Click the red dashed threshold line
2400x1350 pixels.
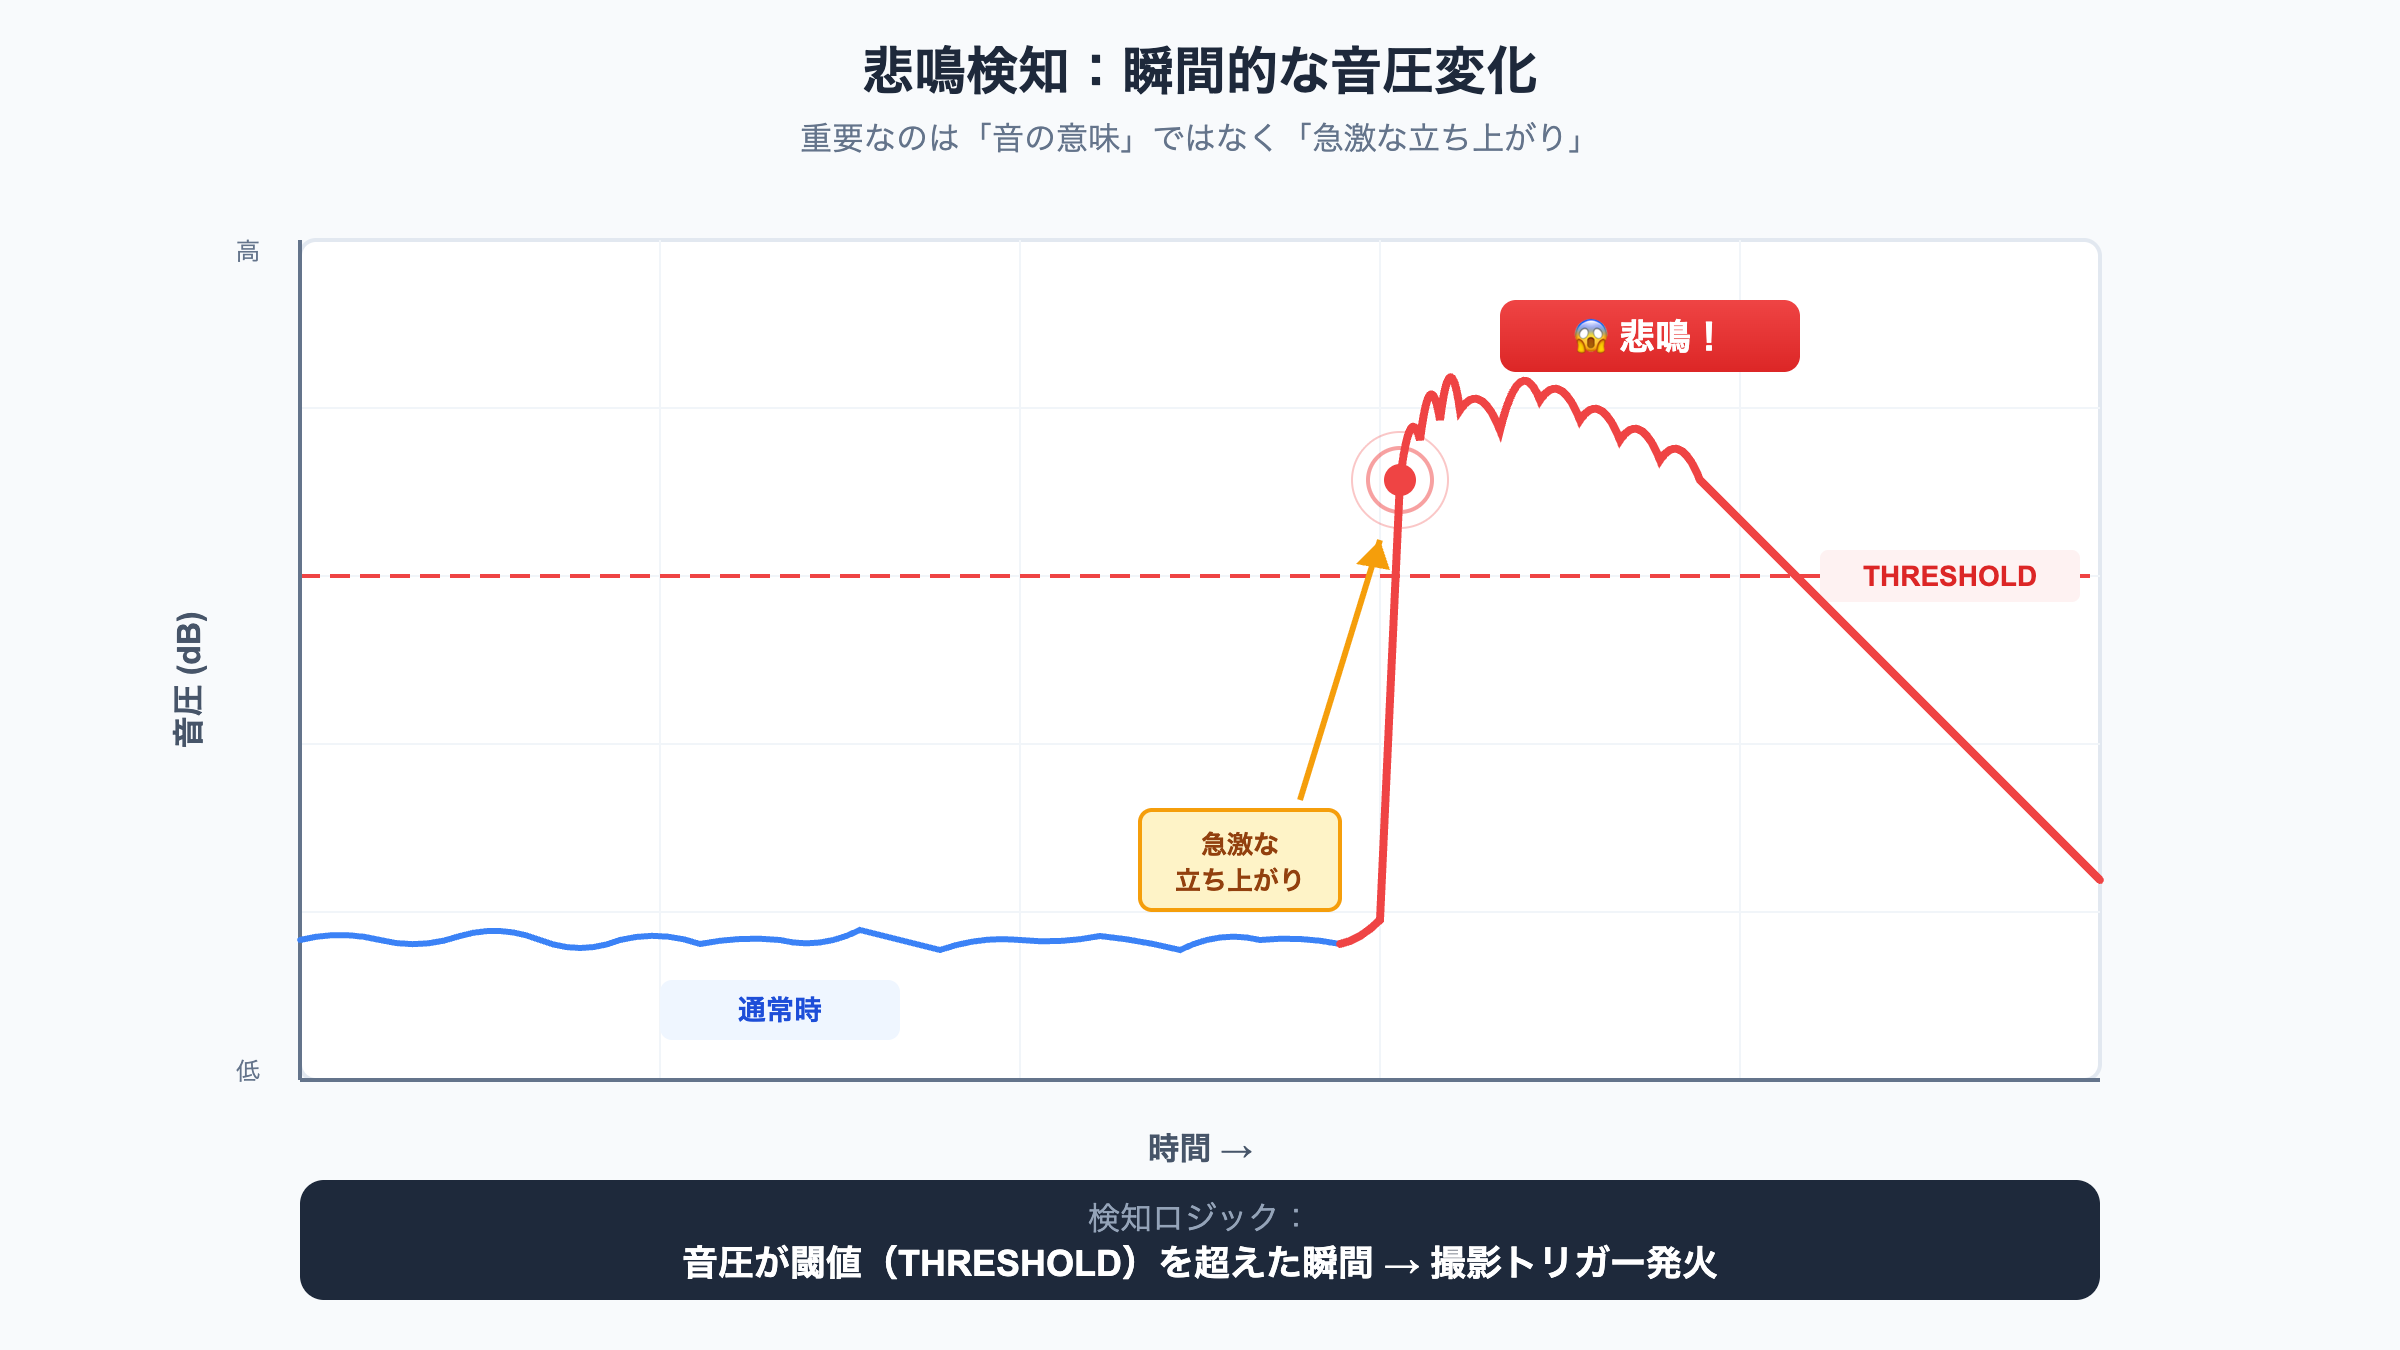[800, 576]
